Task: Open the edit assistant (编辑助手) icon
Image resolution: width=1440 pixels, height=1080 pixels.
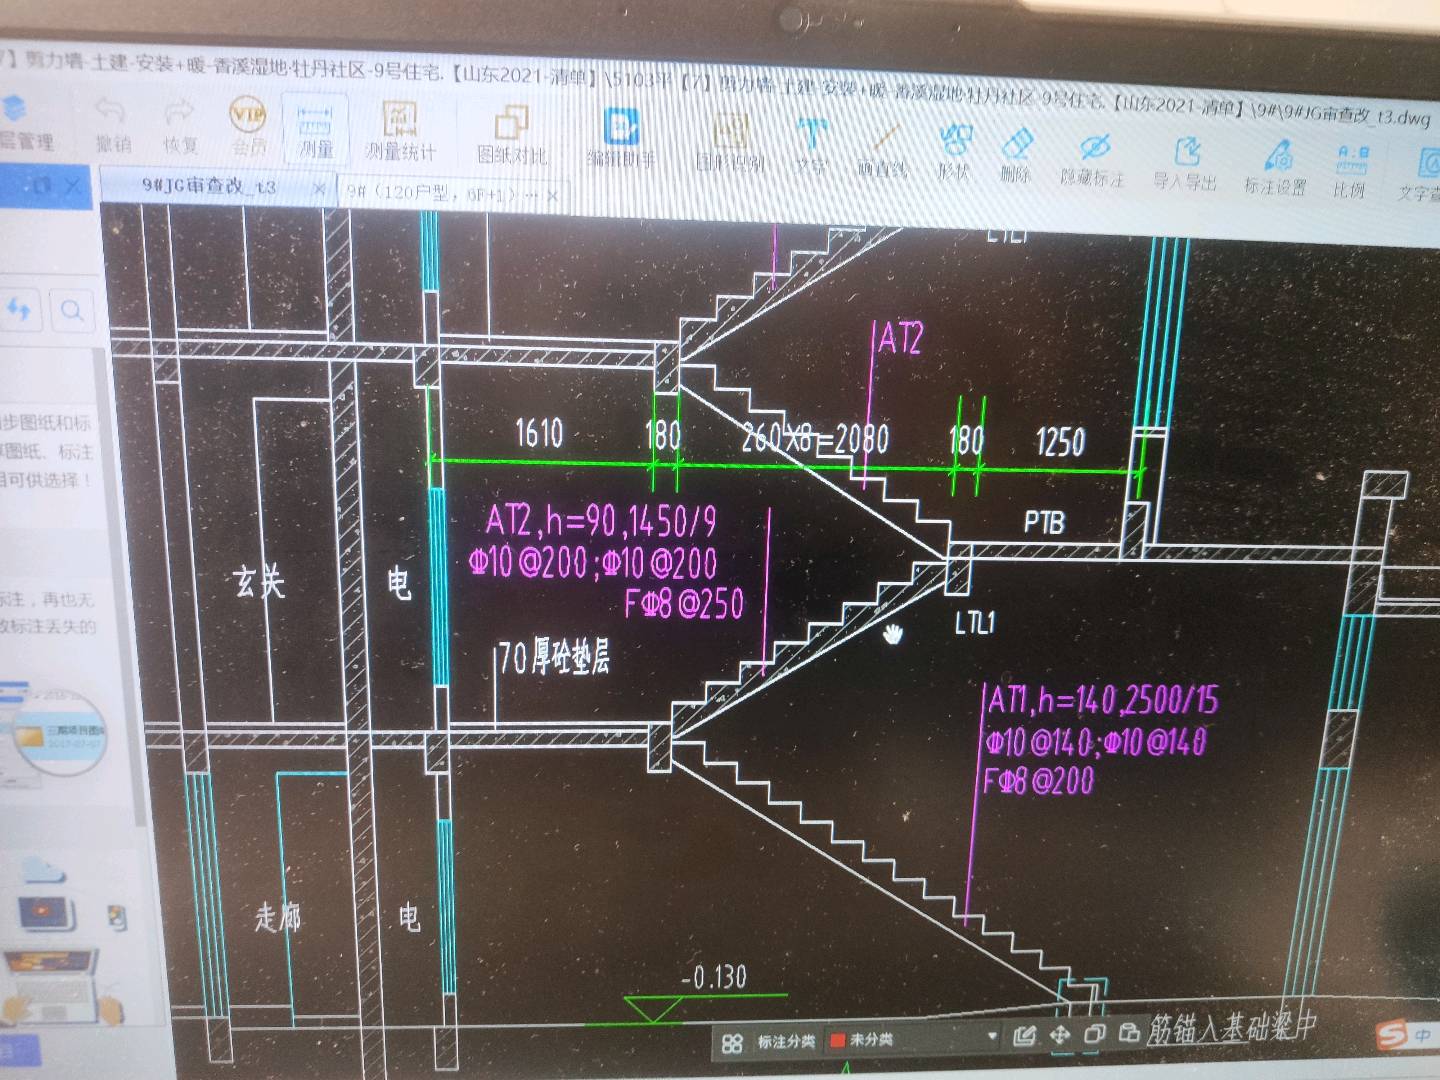Action: tap(620, 138)
